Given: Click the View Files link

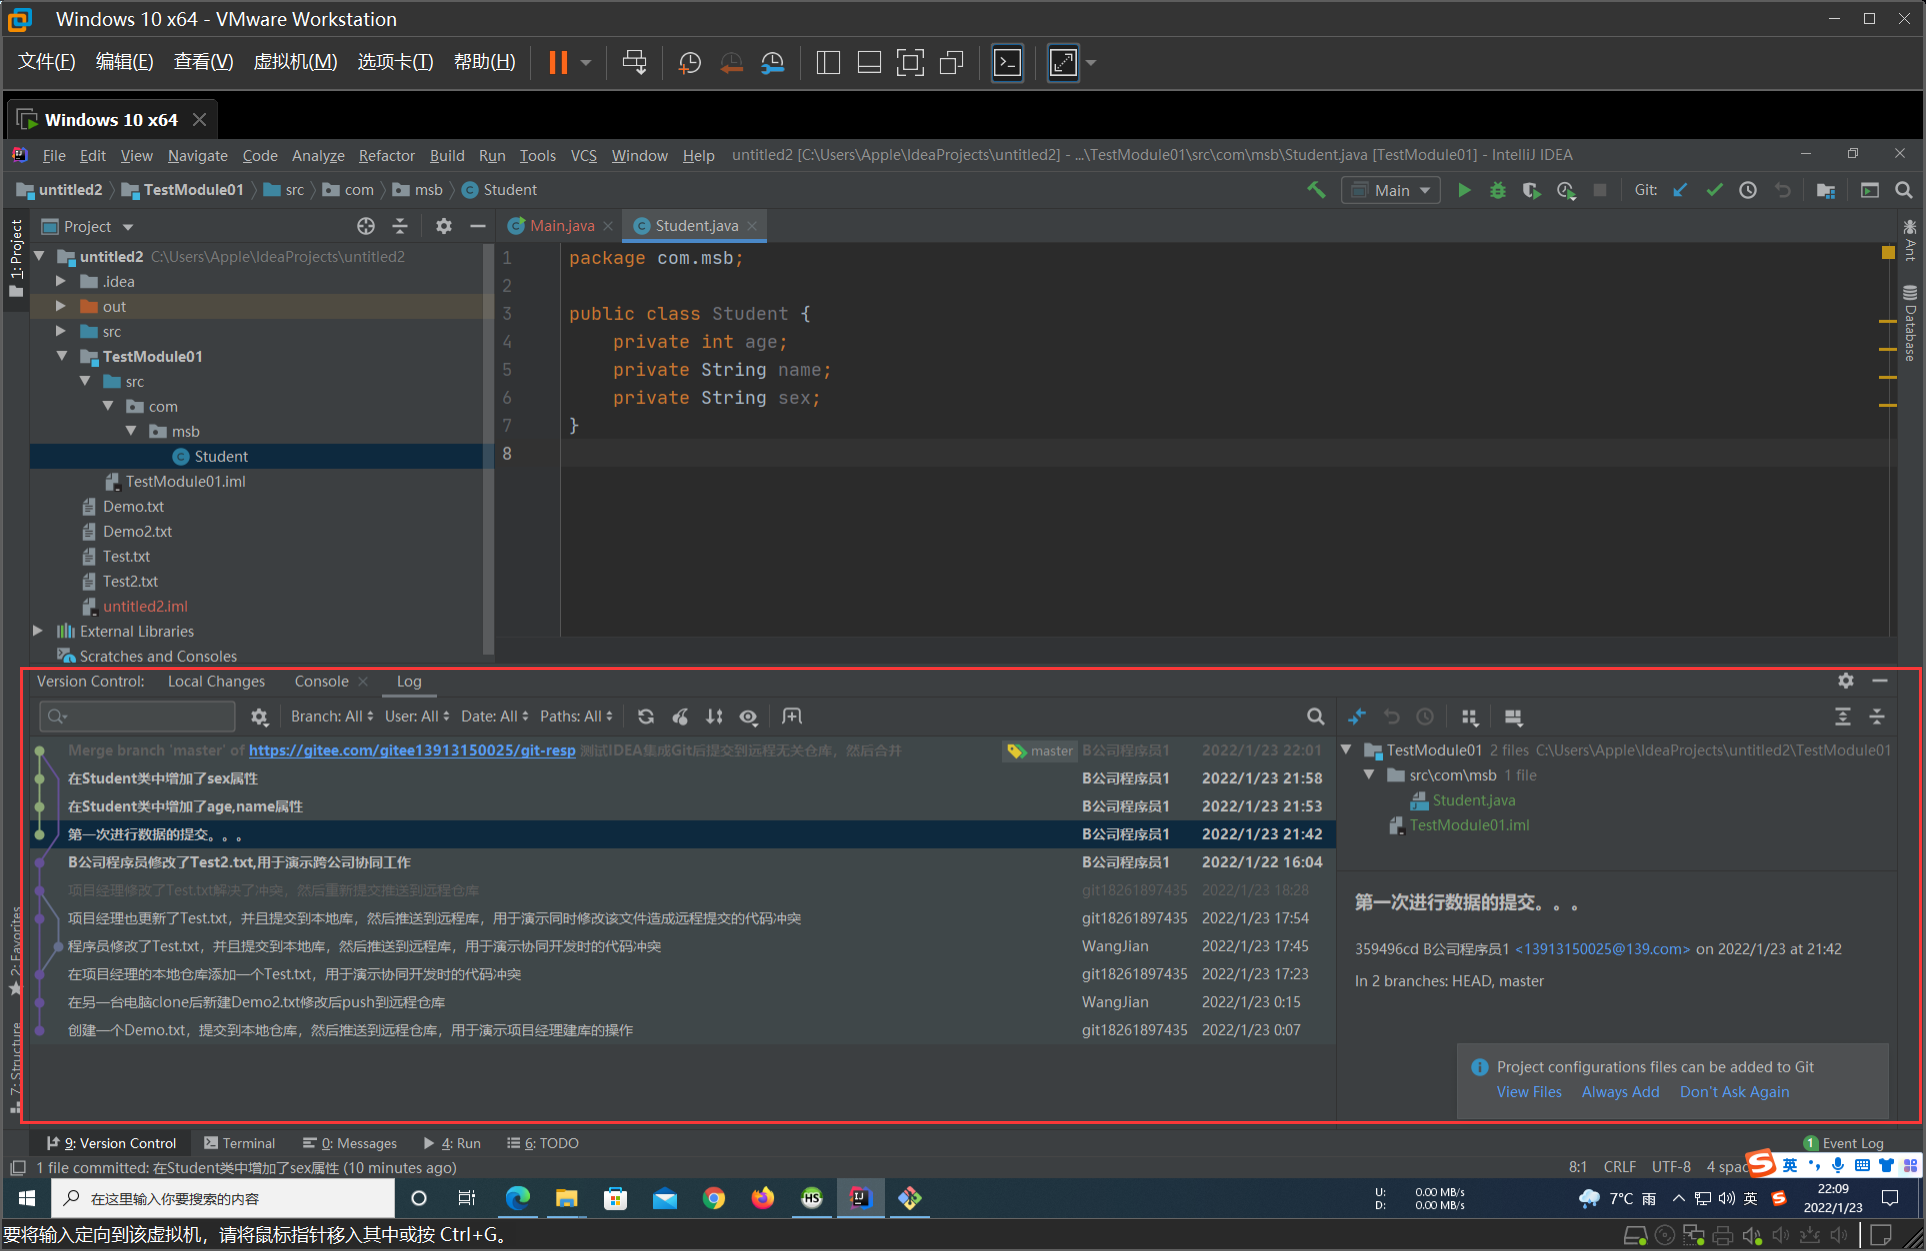Looking at the screenshot, I should click(x=1529, y=1092).
